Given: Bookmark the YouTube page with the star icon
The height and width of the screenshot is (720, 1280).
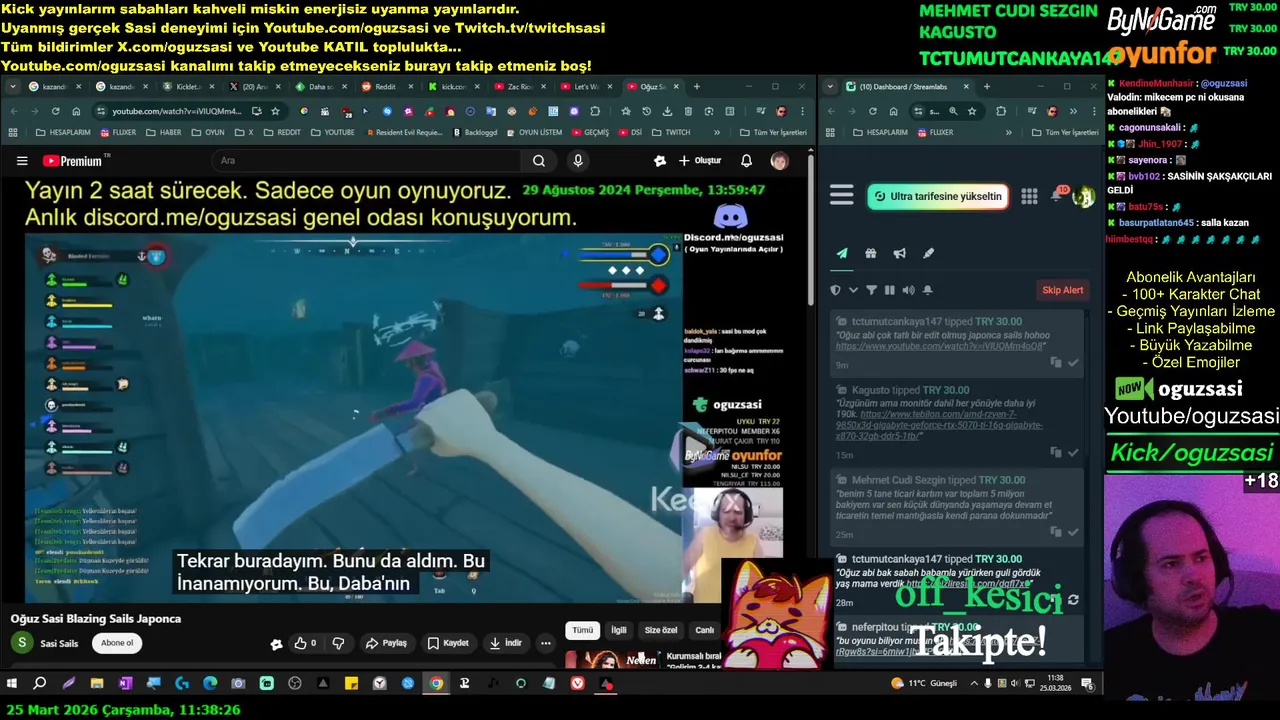Looking at the screenshot, I should pos(275,111).
